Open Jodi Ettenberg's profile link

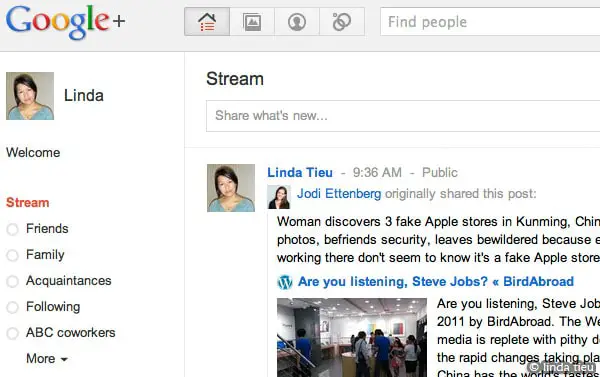point(339,194)
